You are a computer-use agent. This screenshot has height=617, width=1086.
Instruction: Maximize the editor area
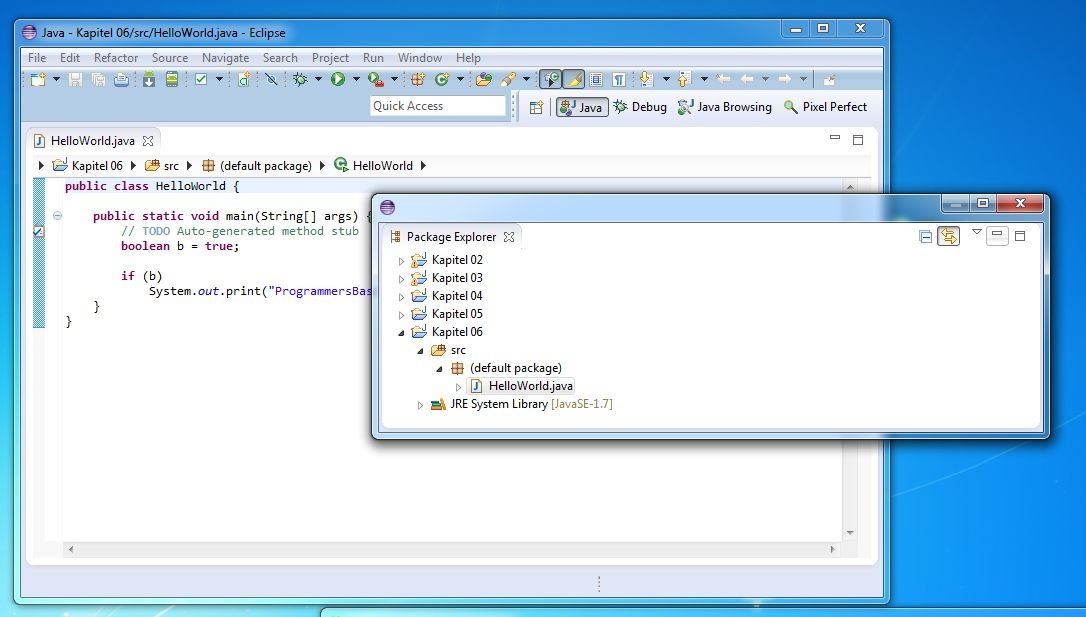tap(857, 140)
